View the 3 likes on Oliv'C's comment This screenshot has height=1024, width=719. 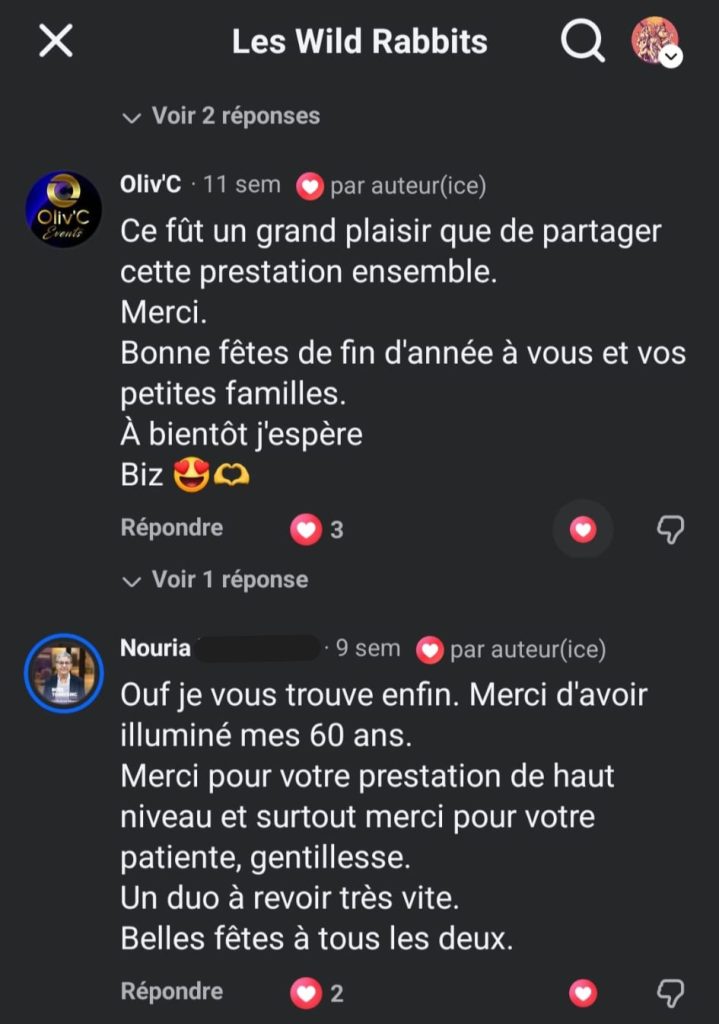[318, 529]
